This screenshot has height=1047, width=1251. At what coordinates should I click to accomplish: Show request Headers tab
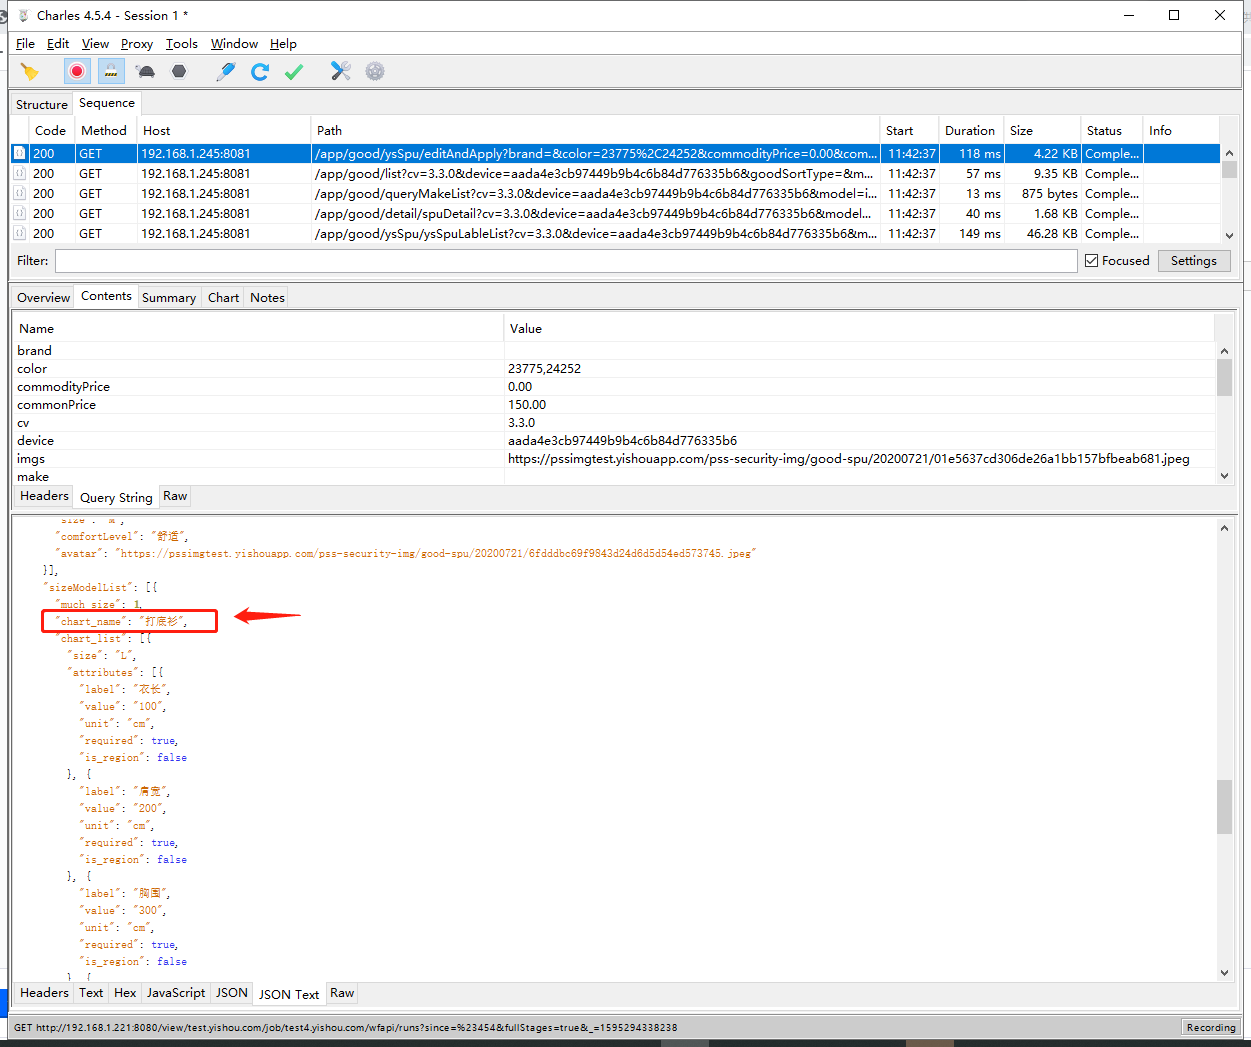coord(44,496)
